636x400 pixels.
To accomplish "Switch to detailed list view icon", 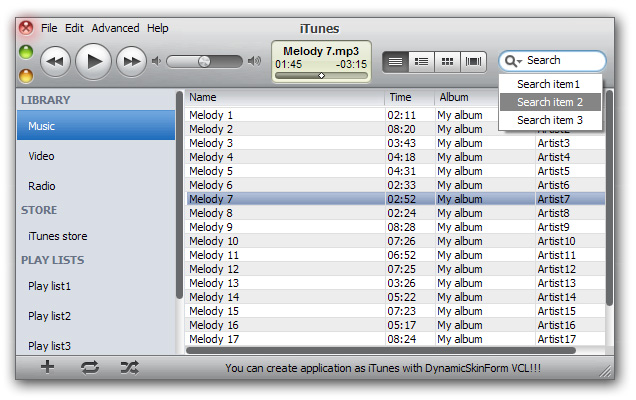I will (x=421, y=62).
